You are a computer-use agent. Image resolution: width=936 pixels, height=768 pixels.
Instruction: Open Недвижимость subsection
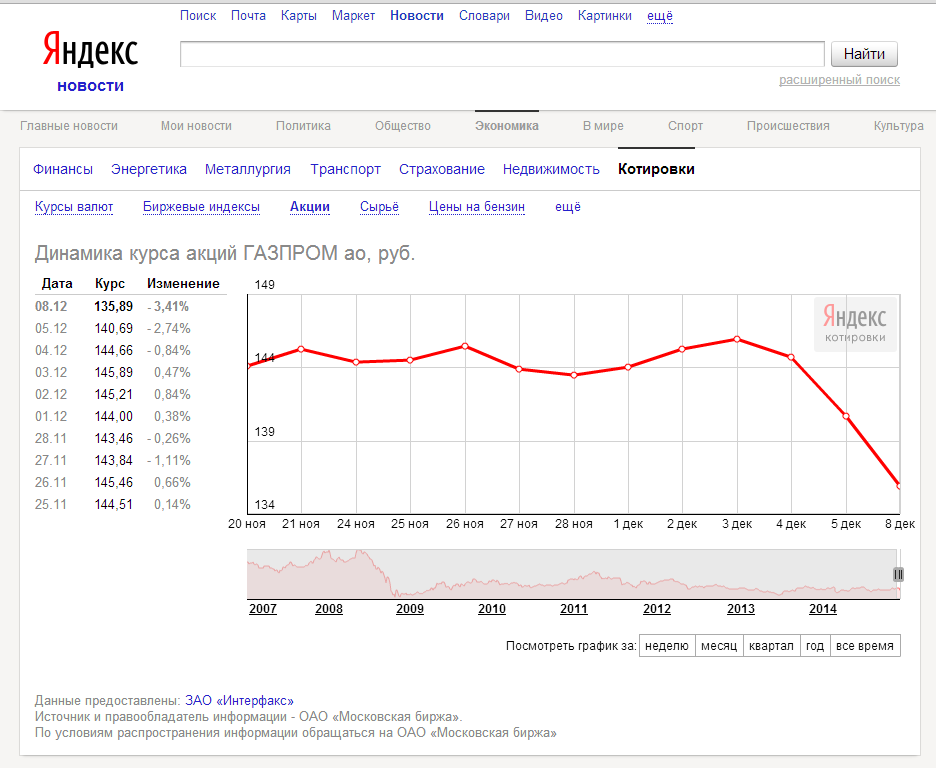[551, 169]
